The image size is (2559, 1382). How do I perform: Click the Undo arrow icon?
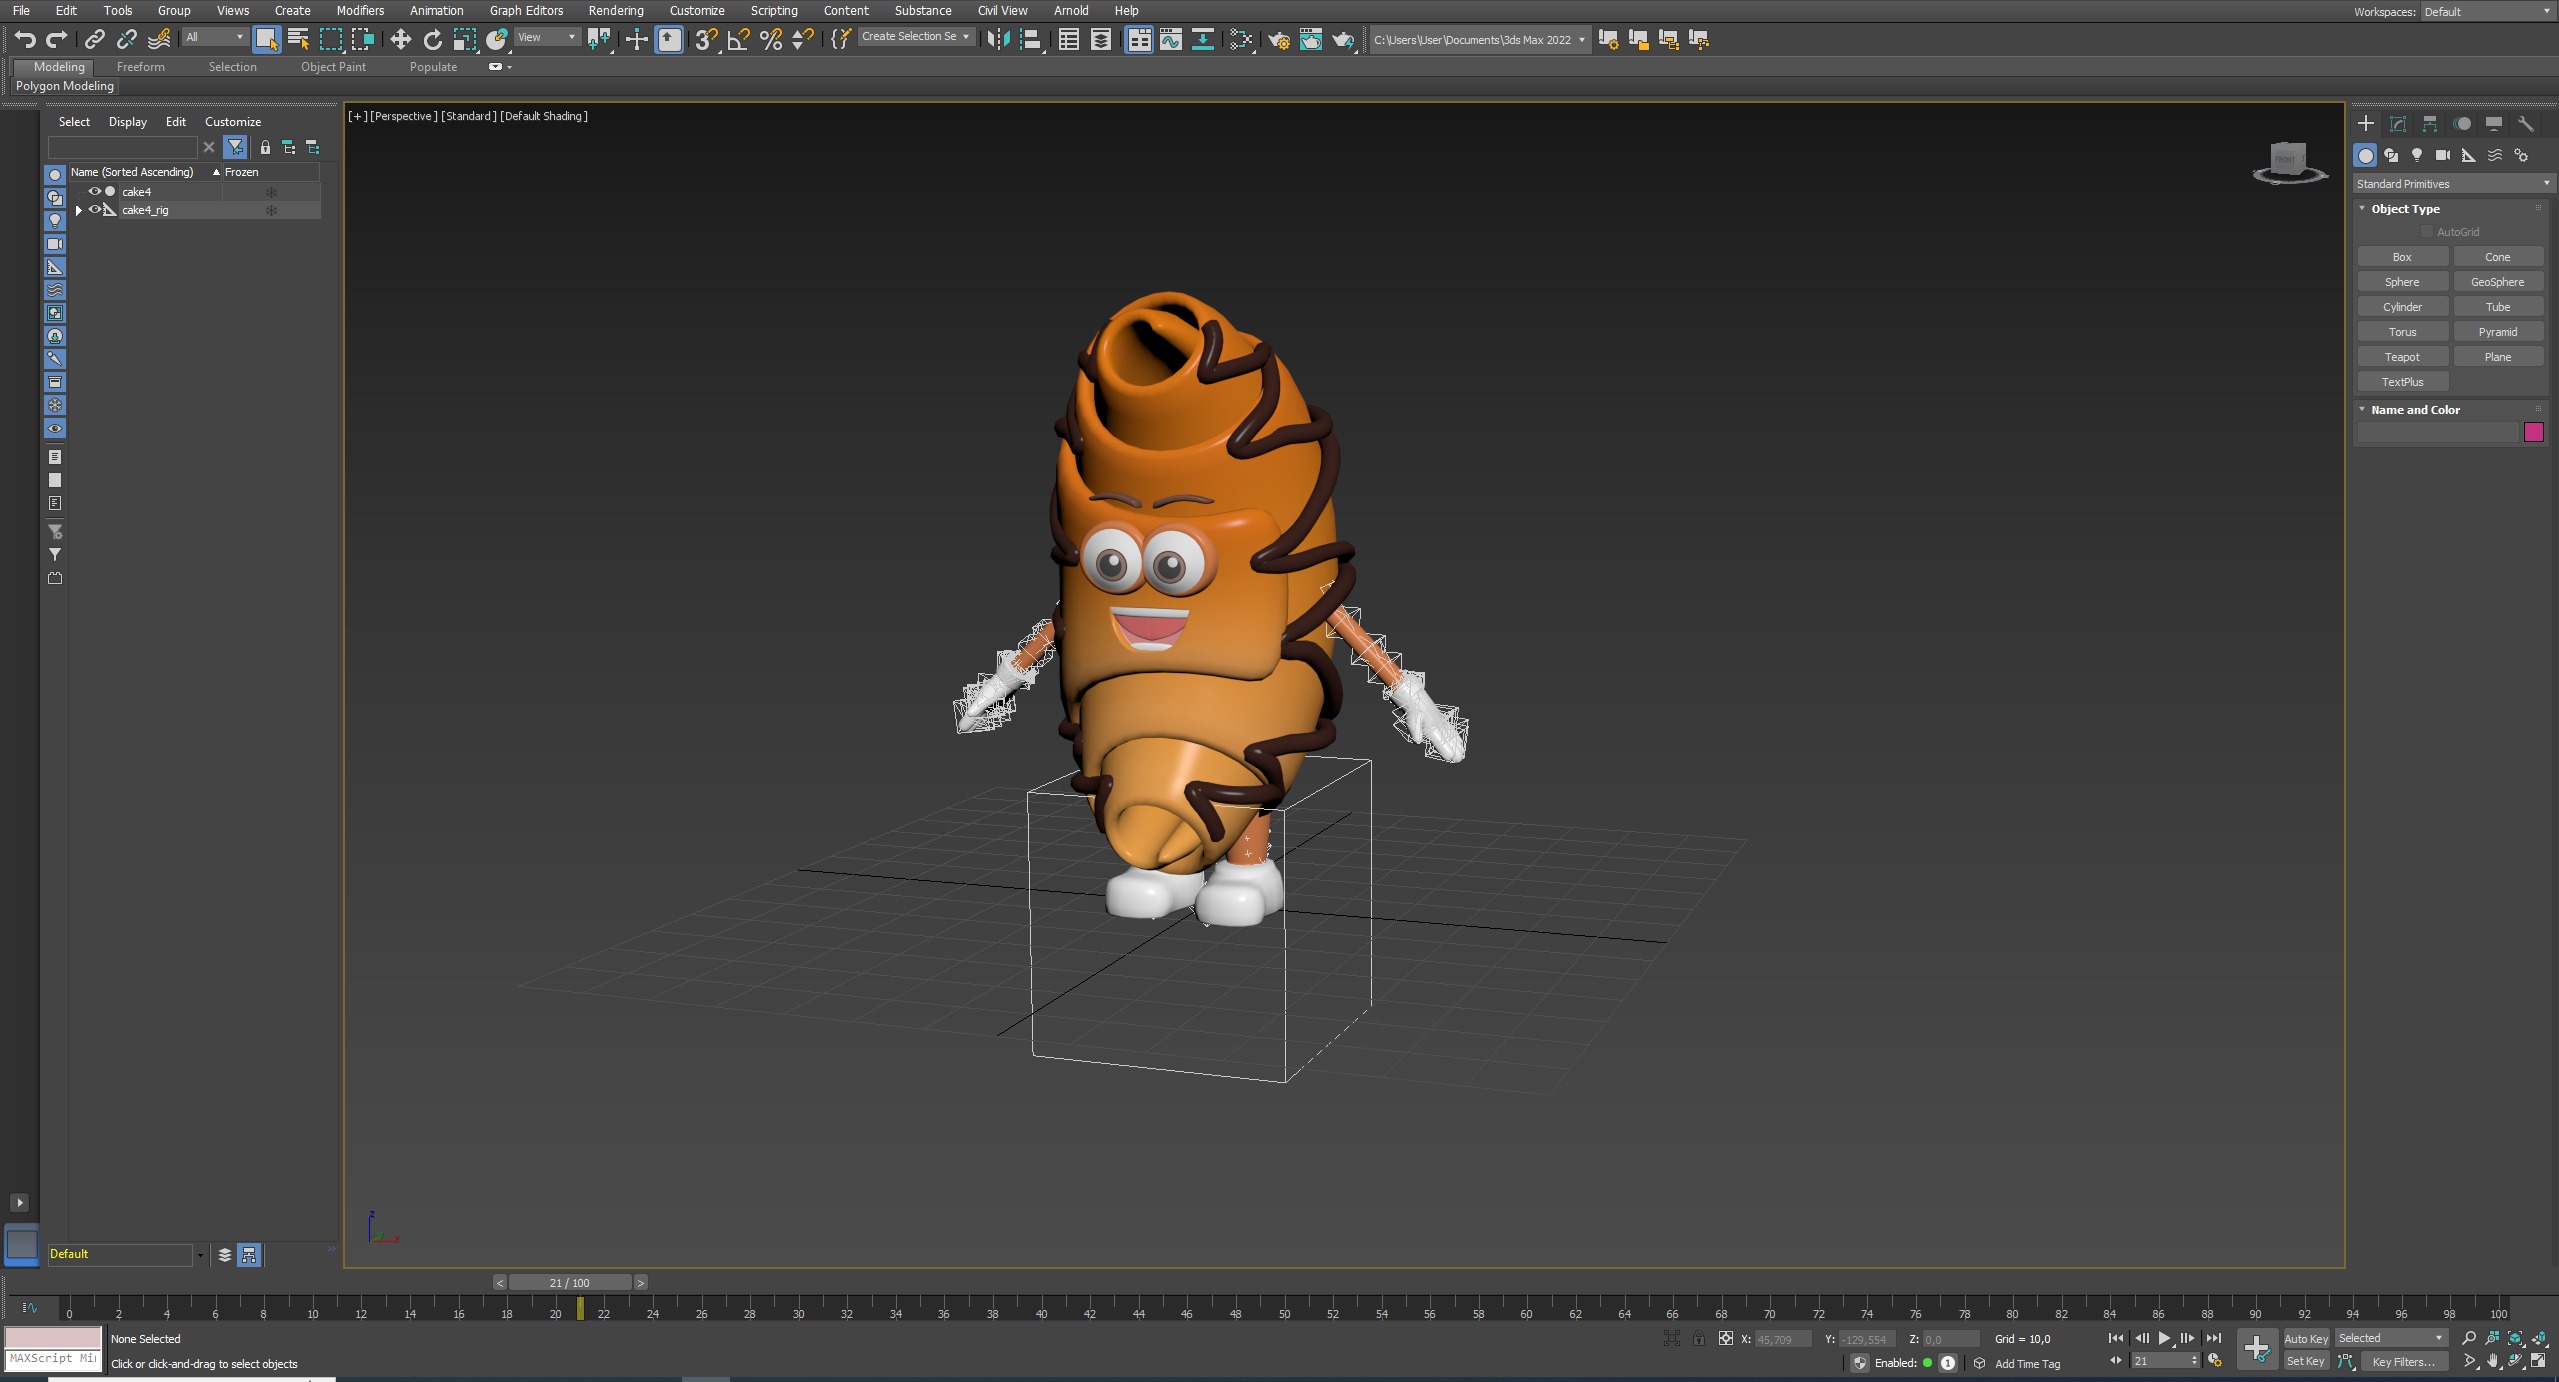[x=25, y=39]
